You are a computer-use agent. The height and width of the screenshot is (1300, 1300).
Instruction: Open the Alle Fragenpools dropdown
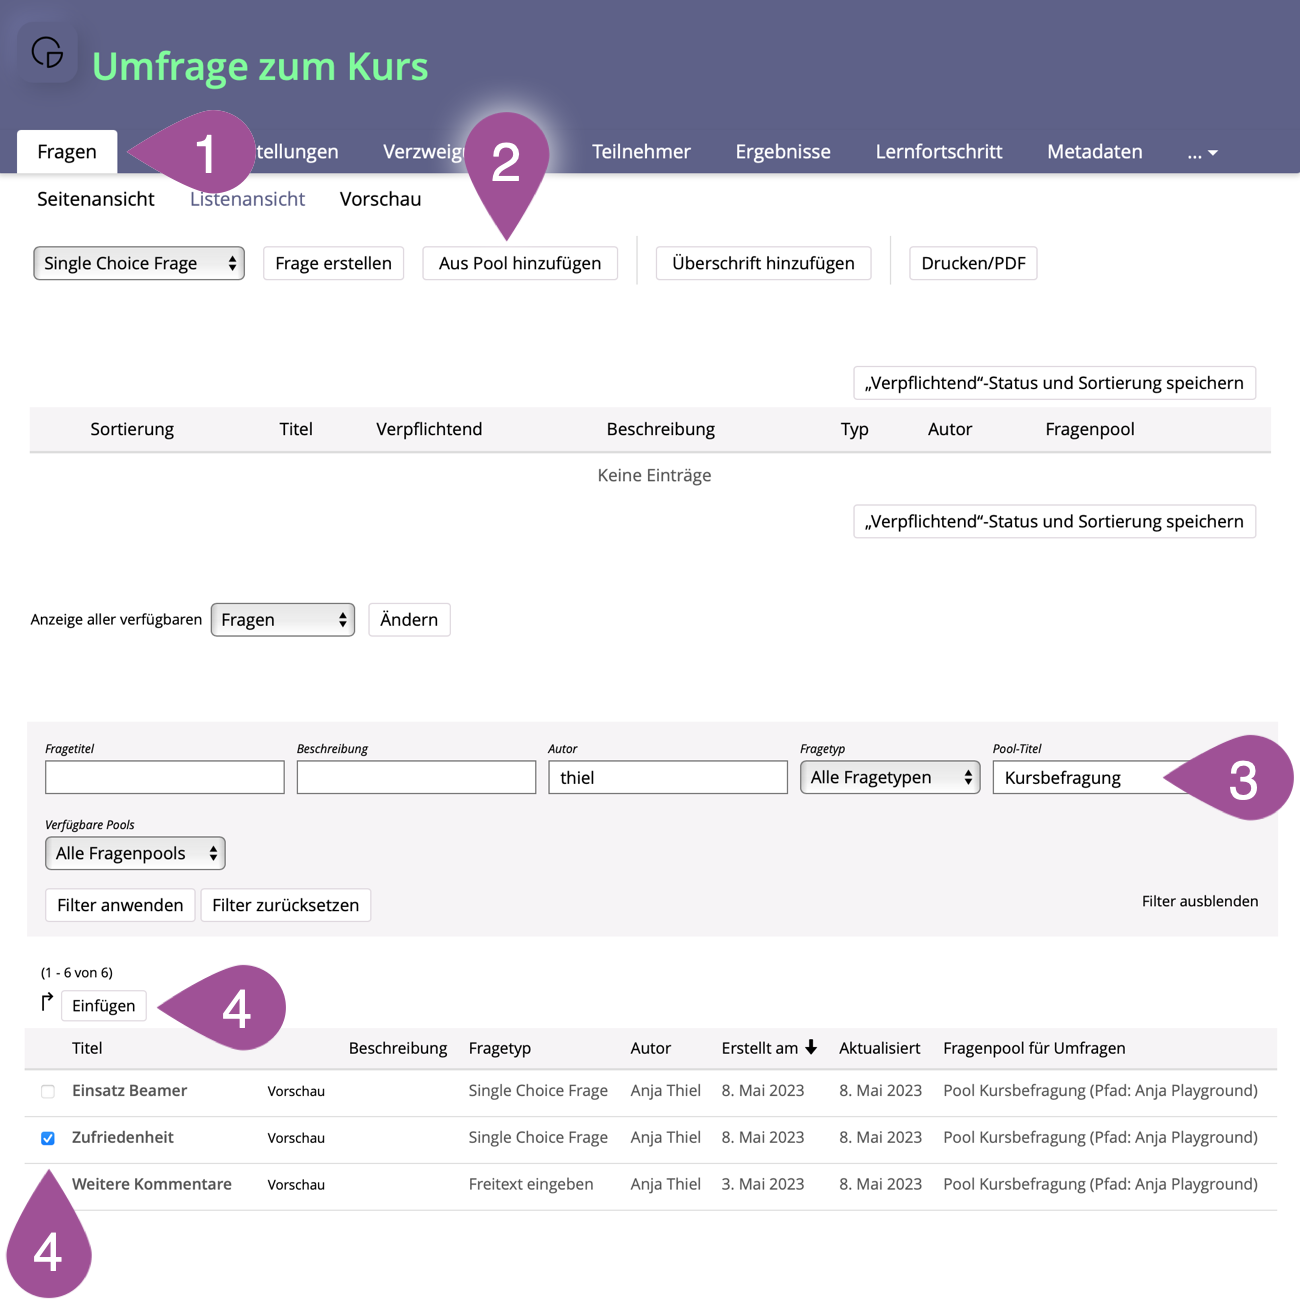click(135, 853)
